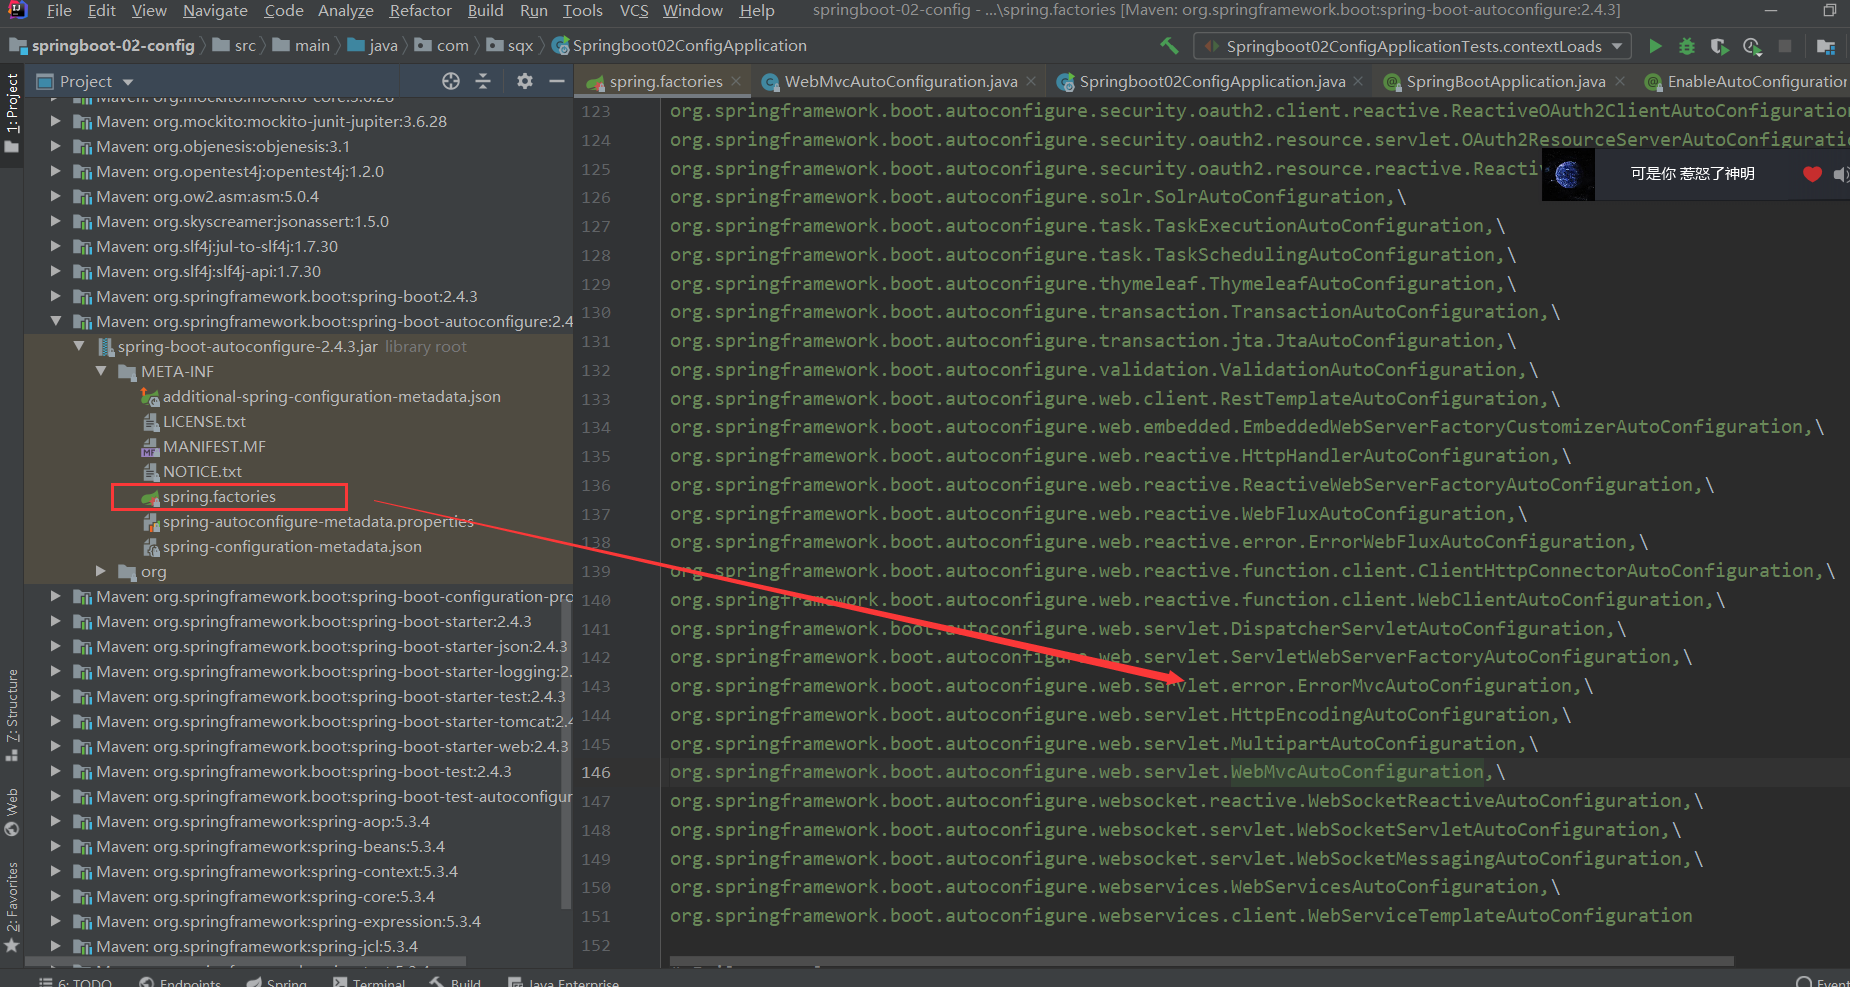Viewport: 1850px width, 987px height.
Task: Hide the Project panel with minus icon
Action: 557,81
